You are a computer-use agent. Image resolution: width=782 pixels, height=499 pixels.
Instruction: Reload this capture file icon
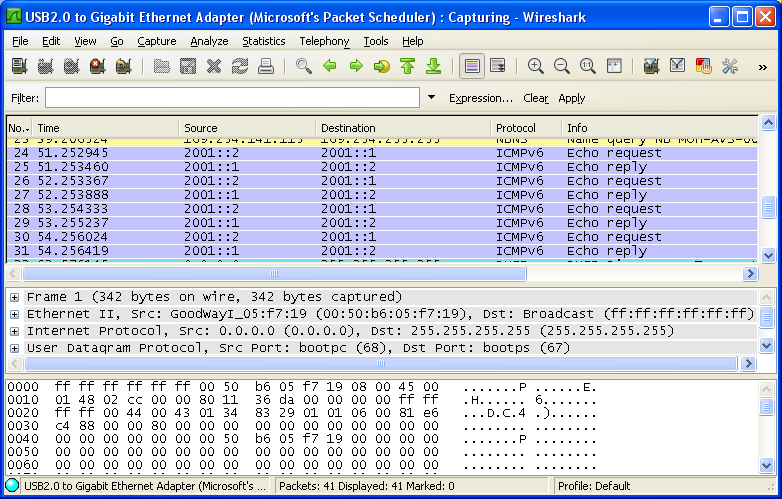pos(240,66)
